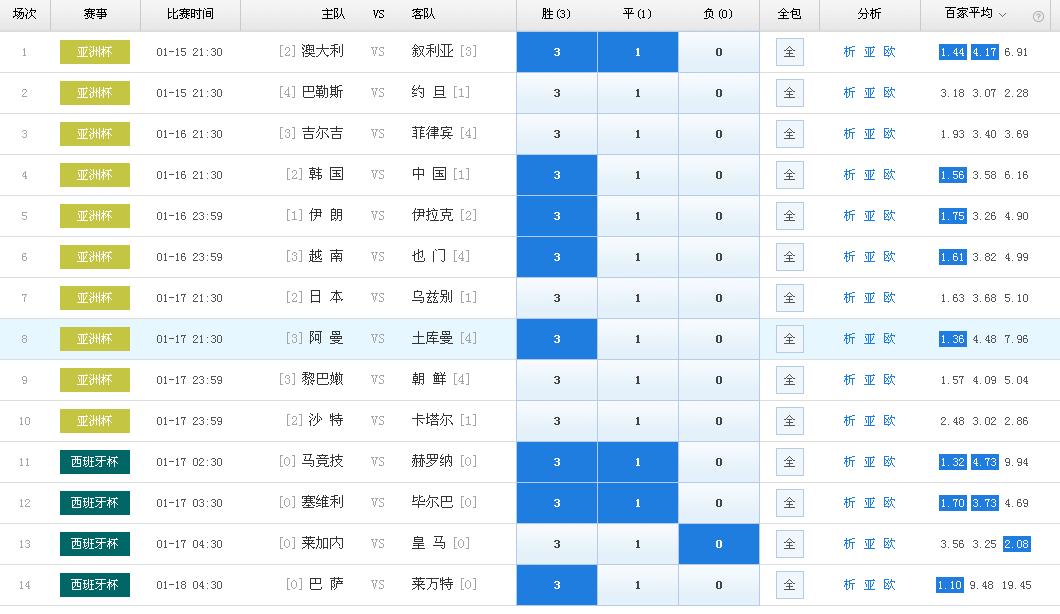Select draw (1) for 黎巴嫩 vs 朝鲜

click(x=637, y=380)
